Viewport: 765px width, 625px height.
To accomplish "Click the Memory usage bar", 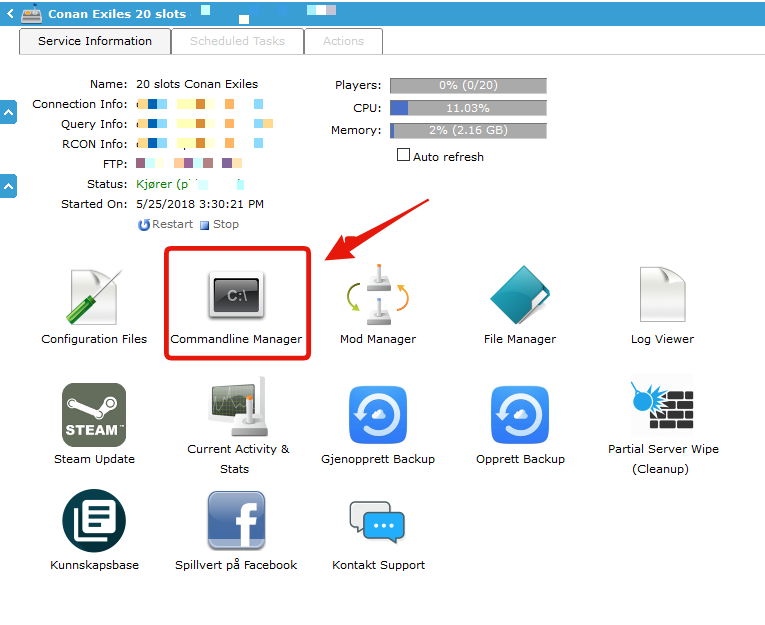I will click(468, 130).
